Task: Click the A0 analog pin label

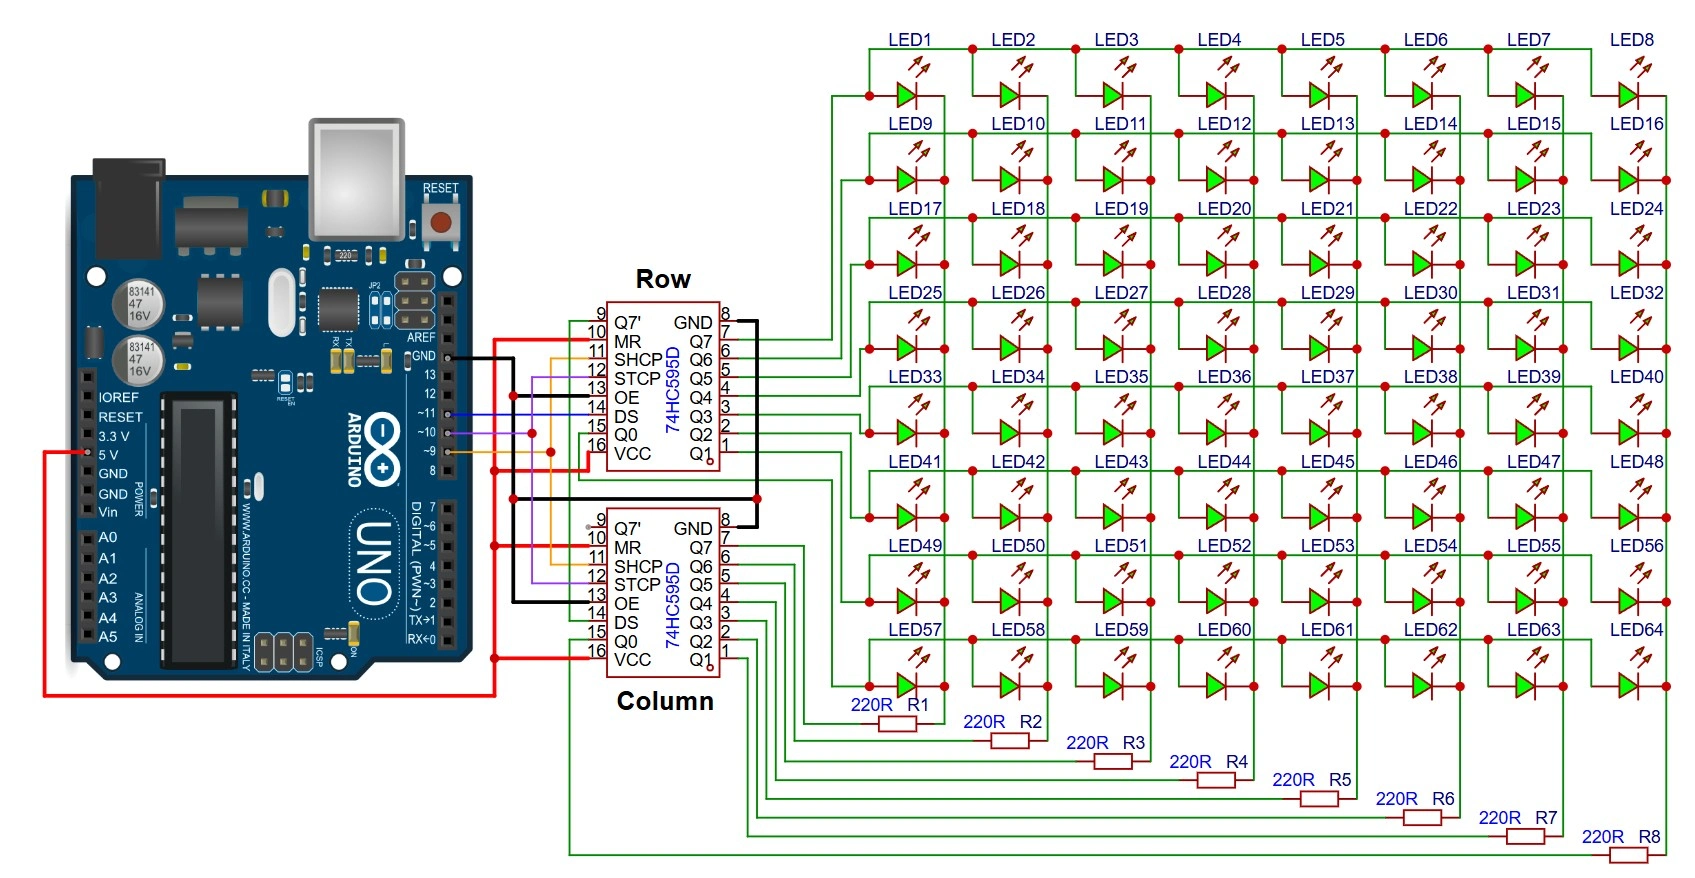Action: [x=107, y=538]
